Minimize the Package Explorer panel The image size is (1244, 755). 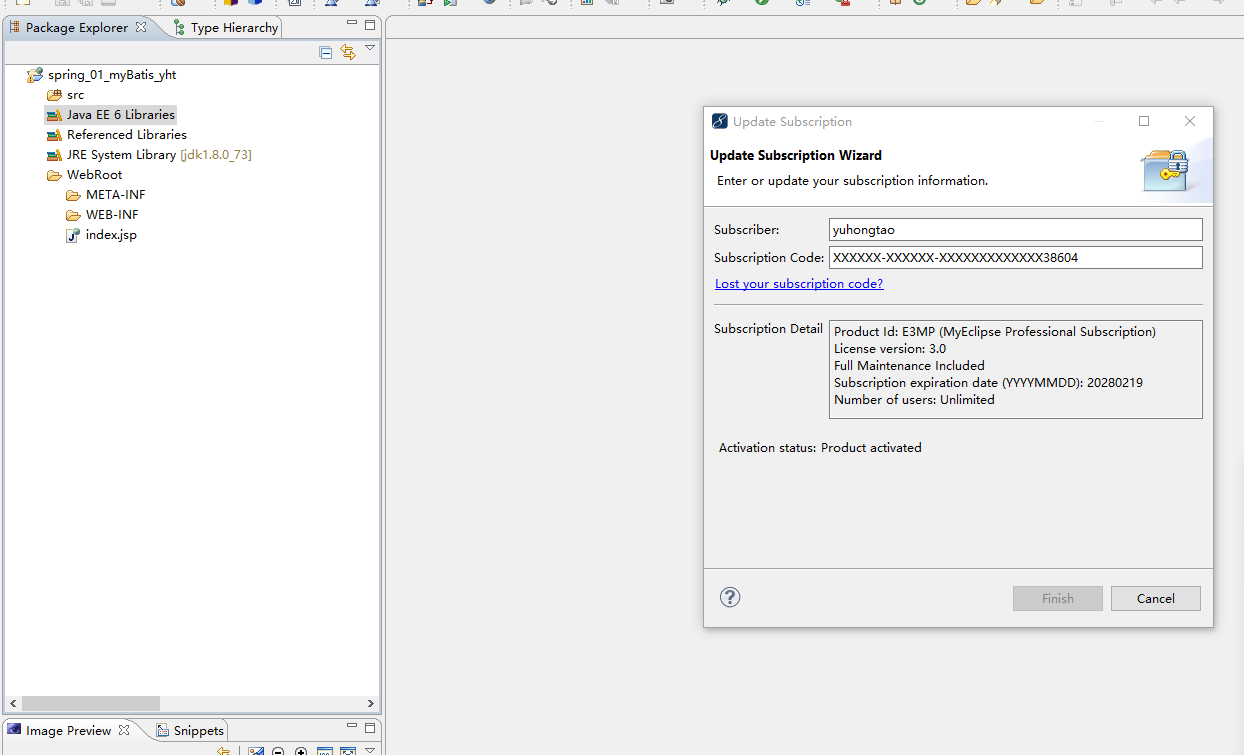tap(352, 24)
